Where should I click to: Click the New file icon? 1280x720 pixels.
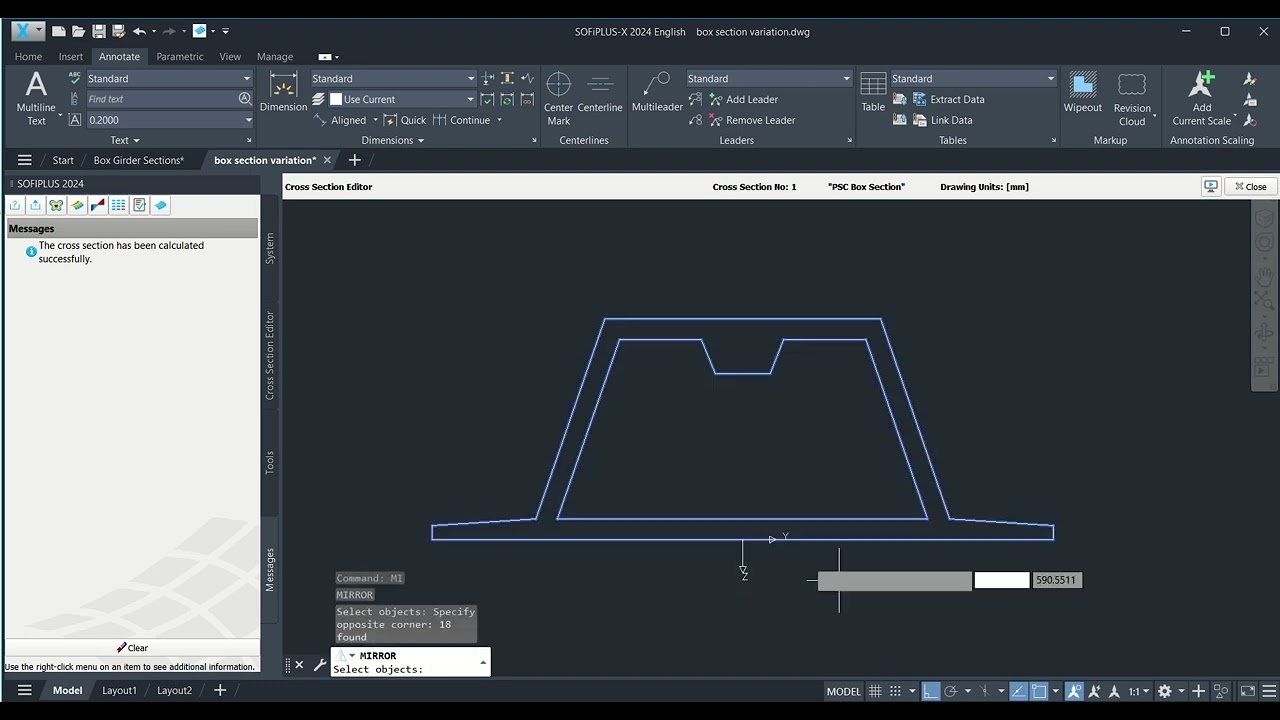tap(59, 32)
